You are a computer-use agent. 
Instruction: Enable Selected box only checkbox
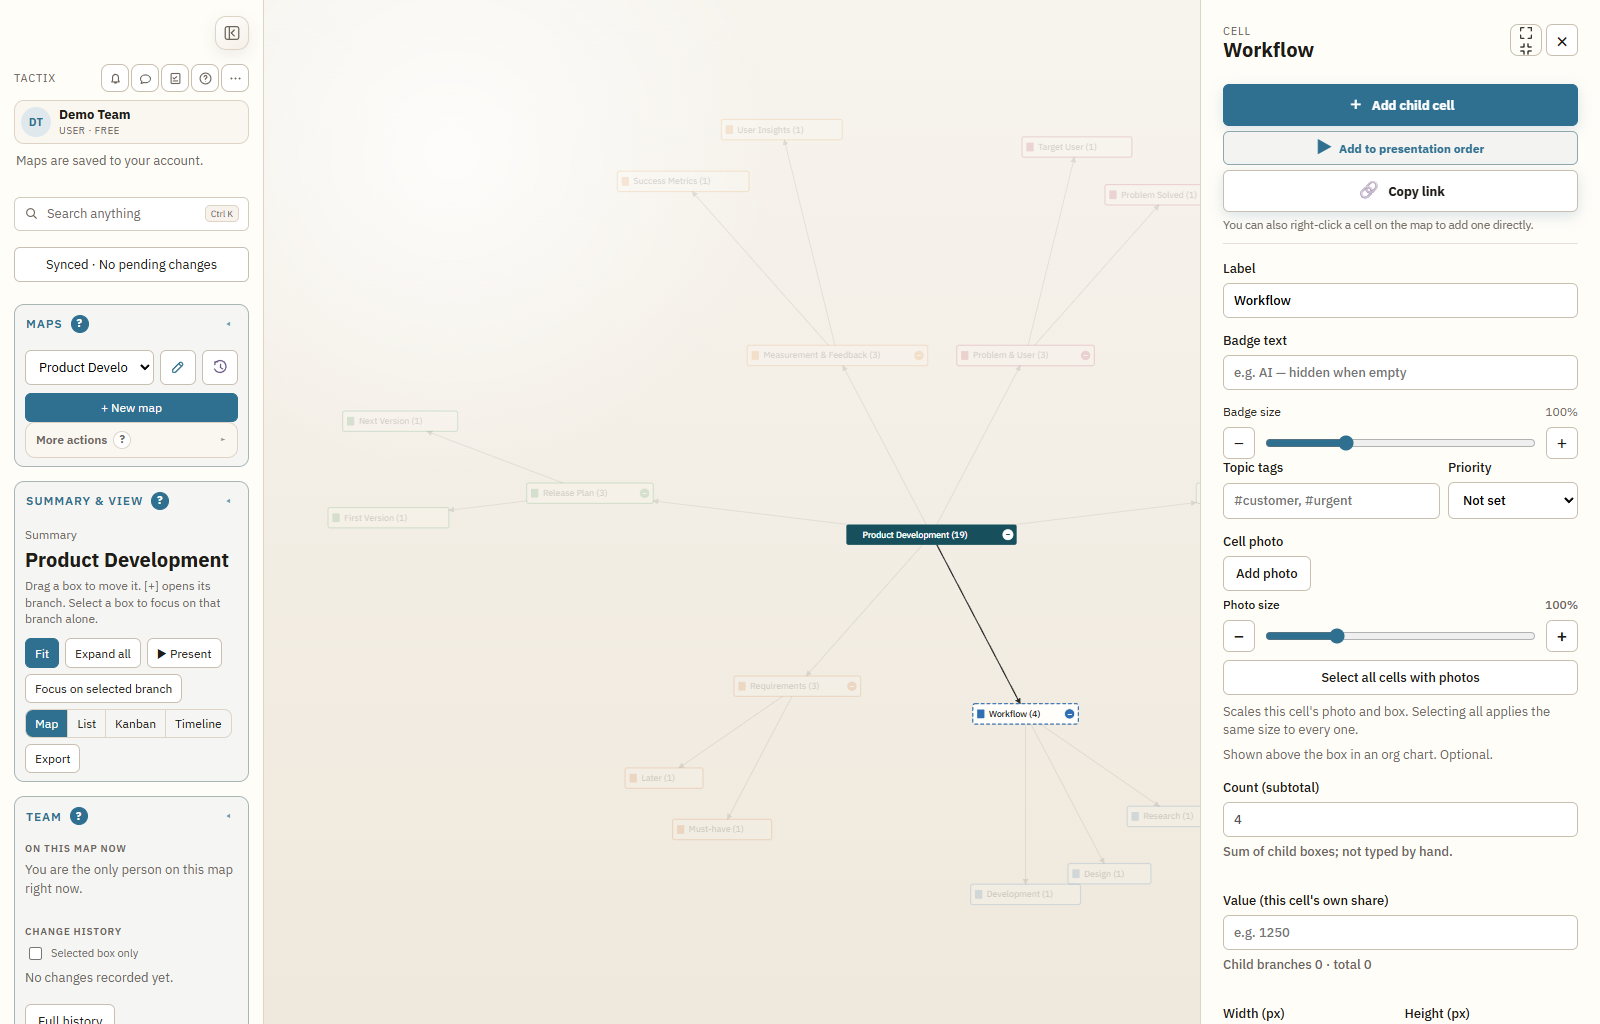tap(36, 953)
